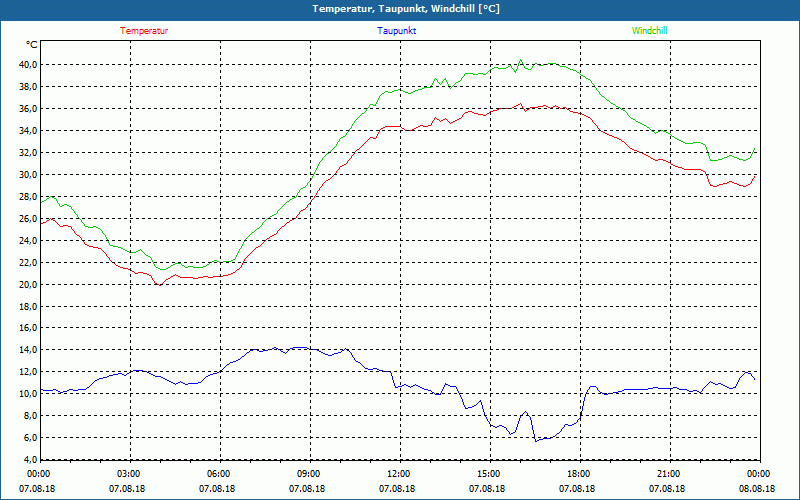Click the 07.08.18 date under 21:00
Image resolution: width=800 pixels, height=500 pixels.
click(x=667, y=489)
